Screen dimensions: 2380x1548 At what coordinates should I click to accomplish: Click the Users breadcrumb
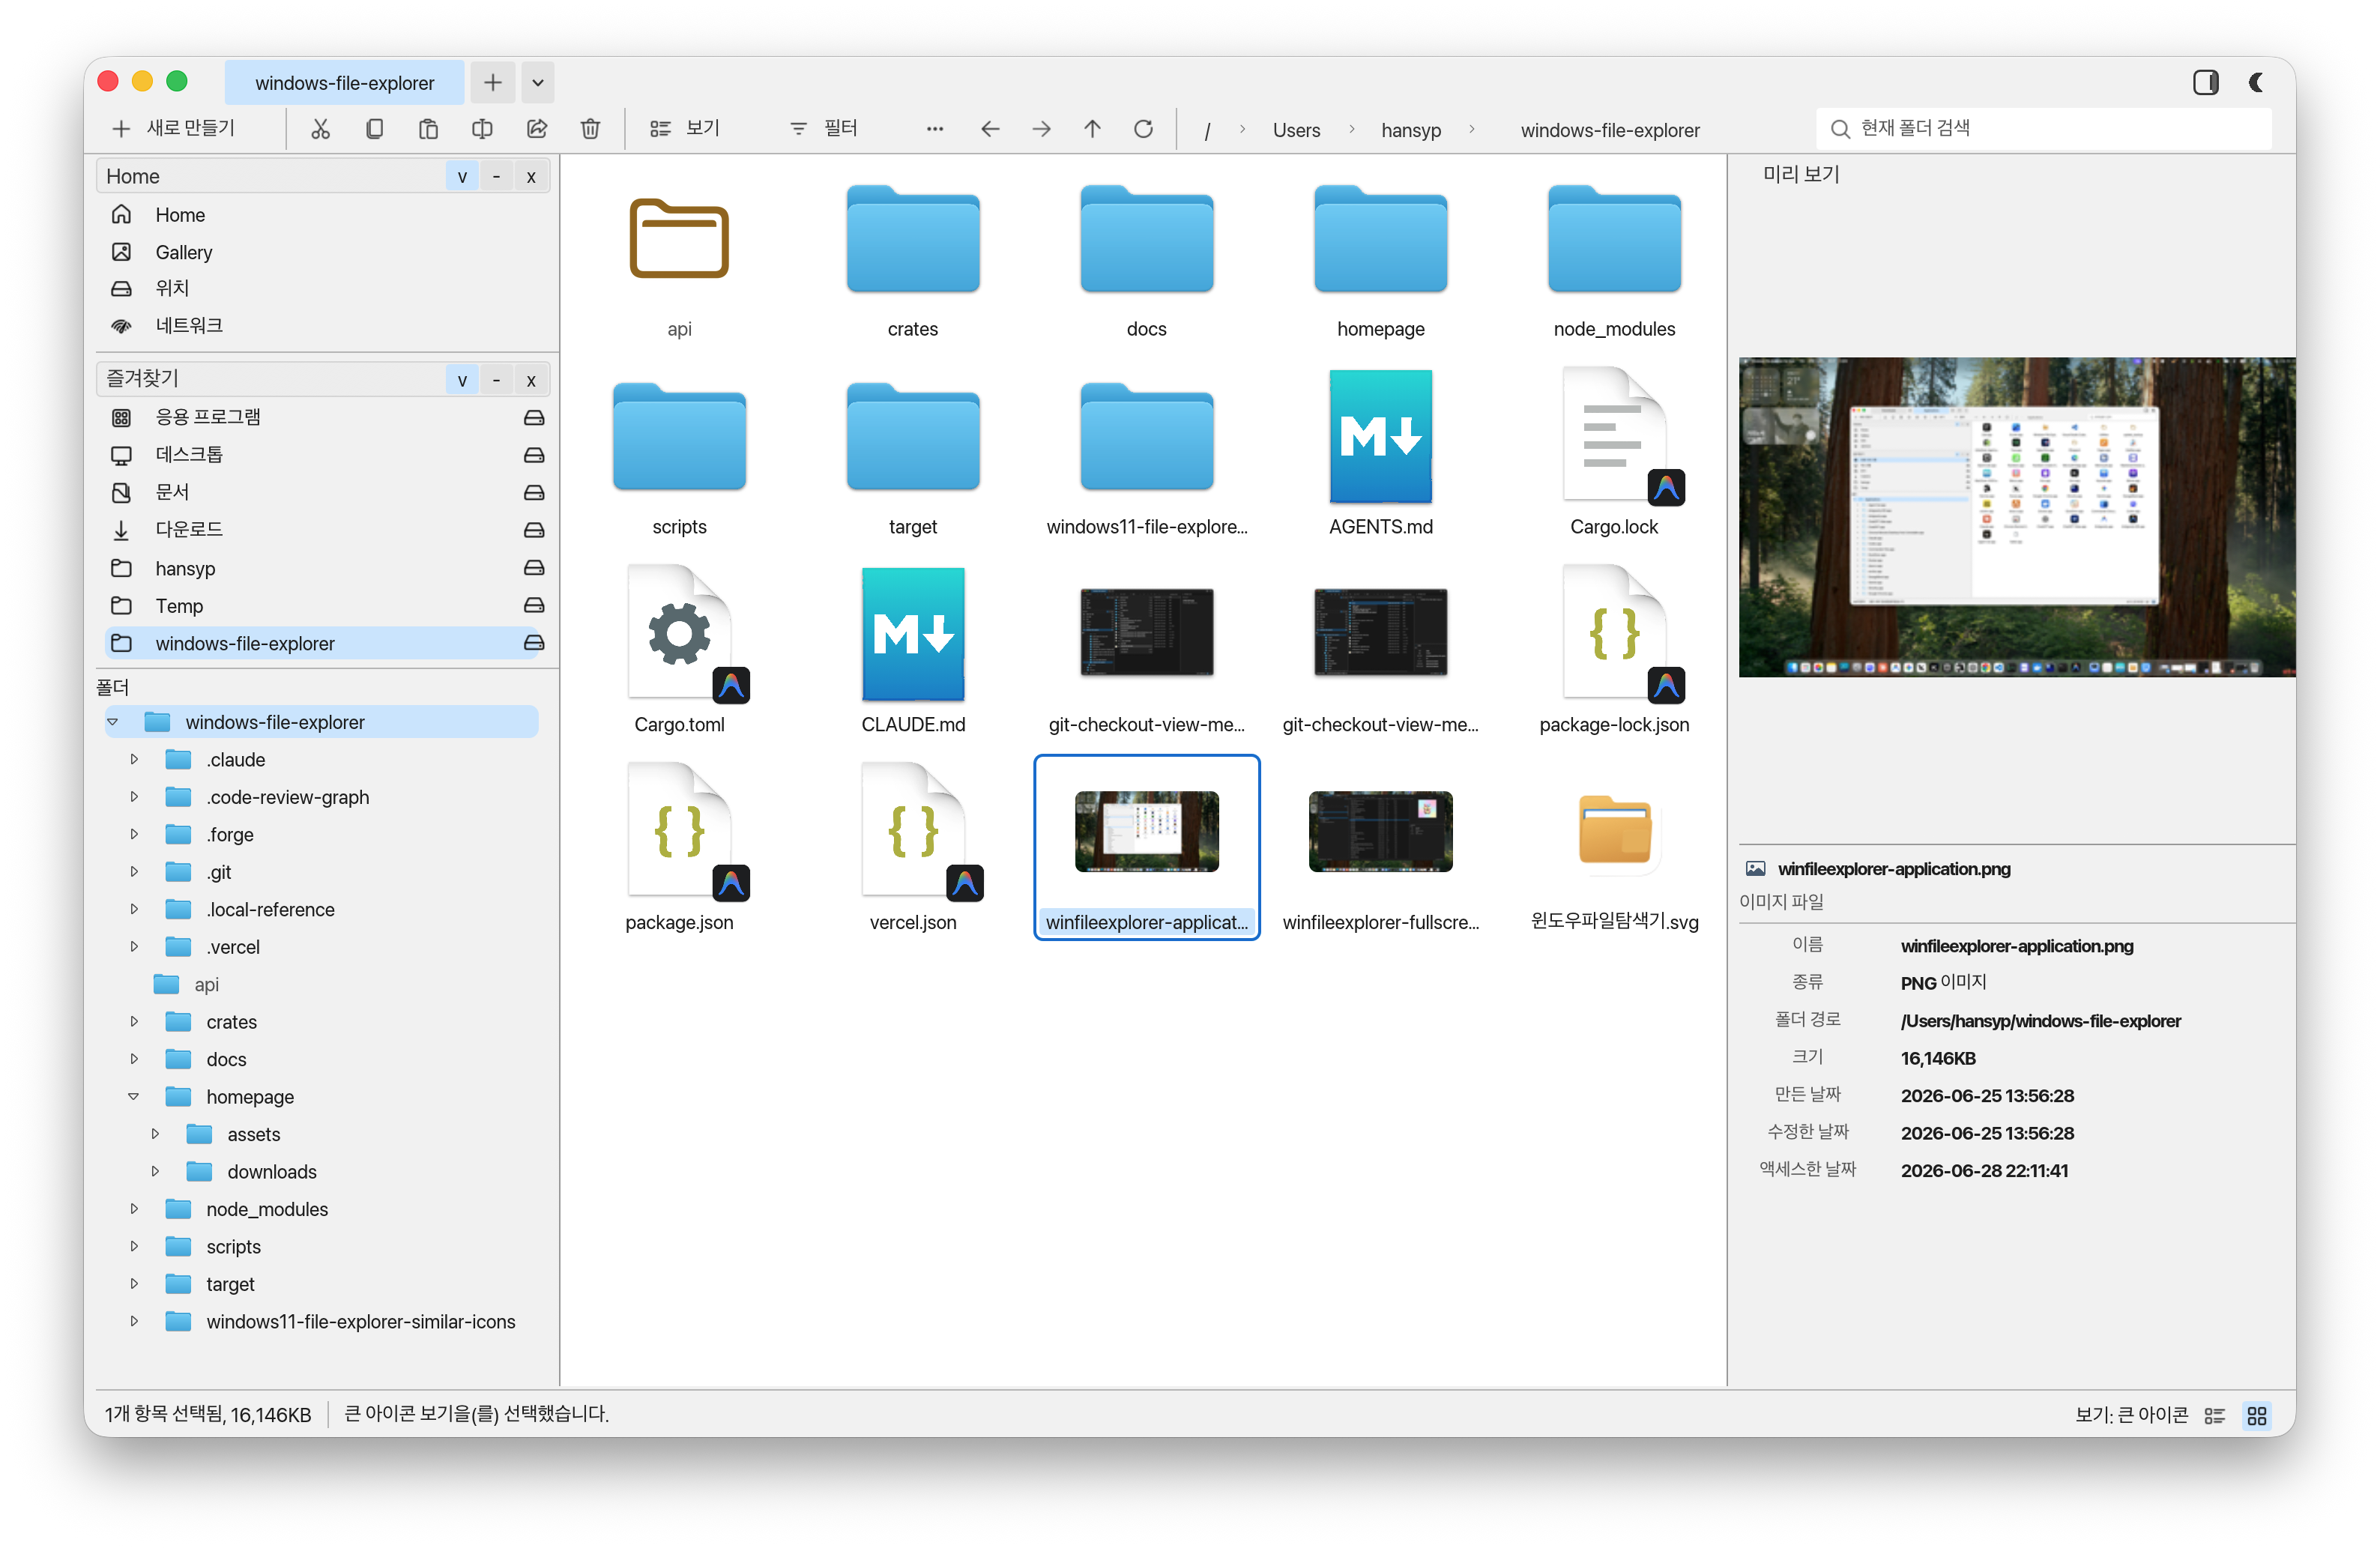[1296, 130]
